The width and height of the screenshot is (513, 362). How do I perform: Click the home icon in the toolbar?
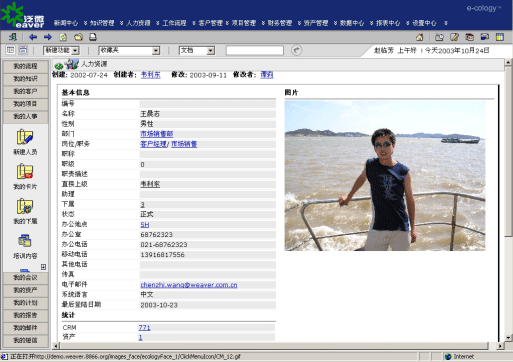click(420, 37)
